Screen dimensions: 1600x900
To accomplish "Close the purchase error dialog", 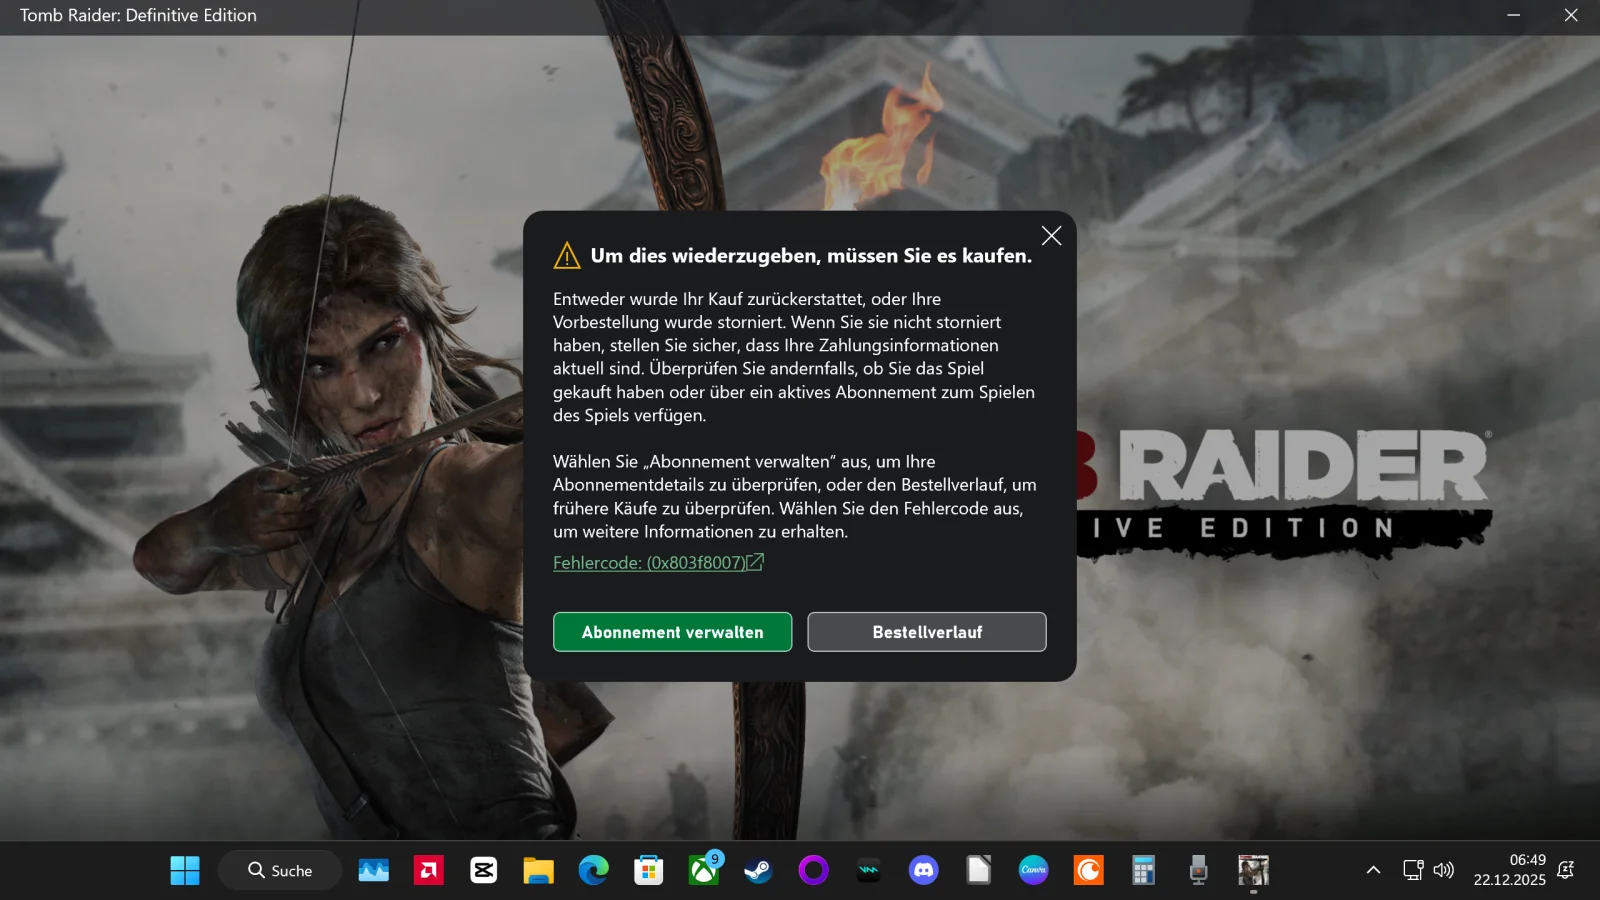I will (x=1051, y=236).
